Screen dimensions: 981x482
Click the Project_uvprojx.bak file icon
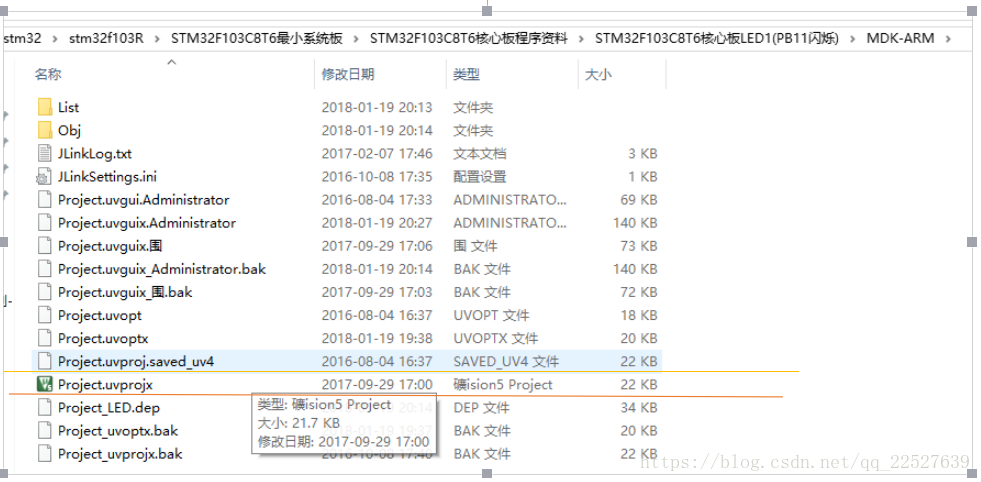pyautogui.click(x=44, y=454)
